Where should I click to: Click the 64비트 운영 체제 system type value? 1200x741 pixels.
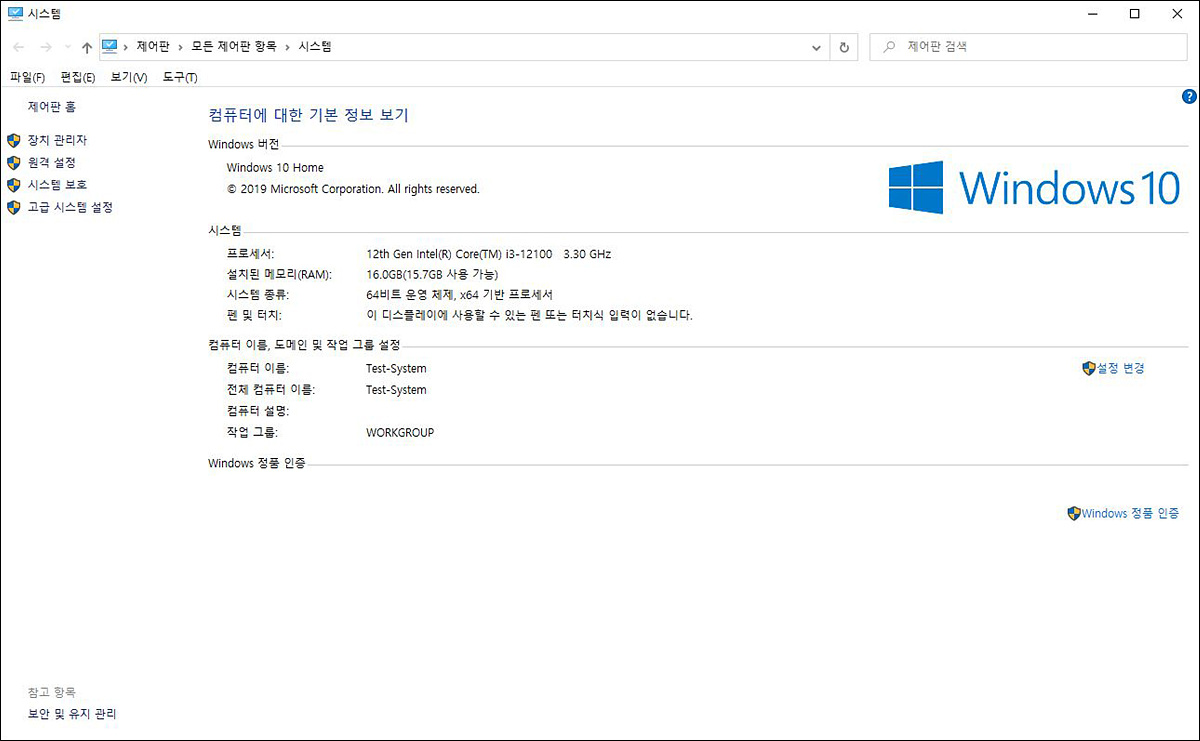(460, 295)
